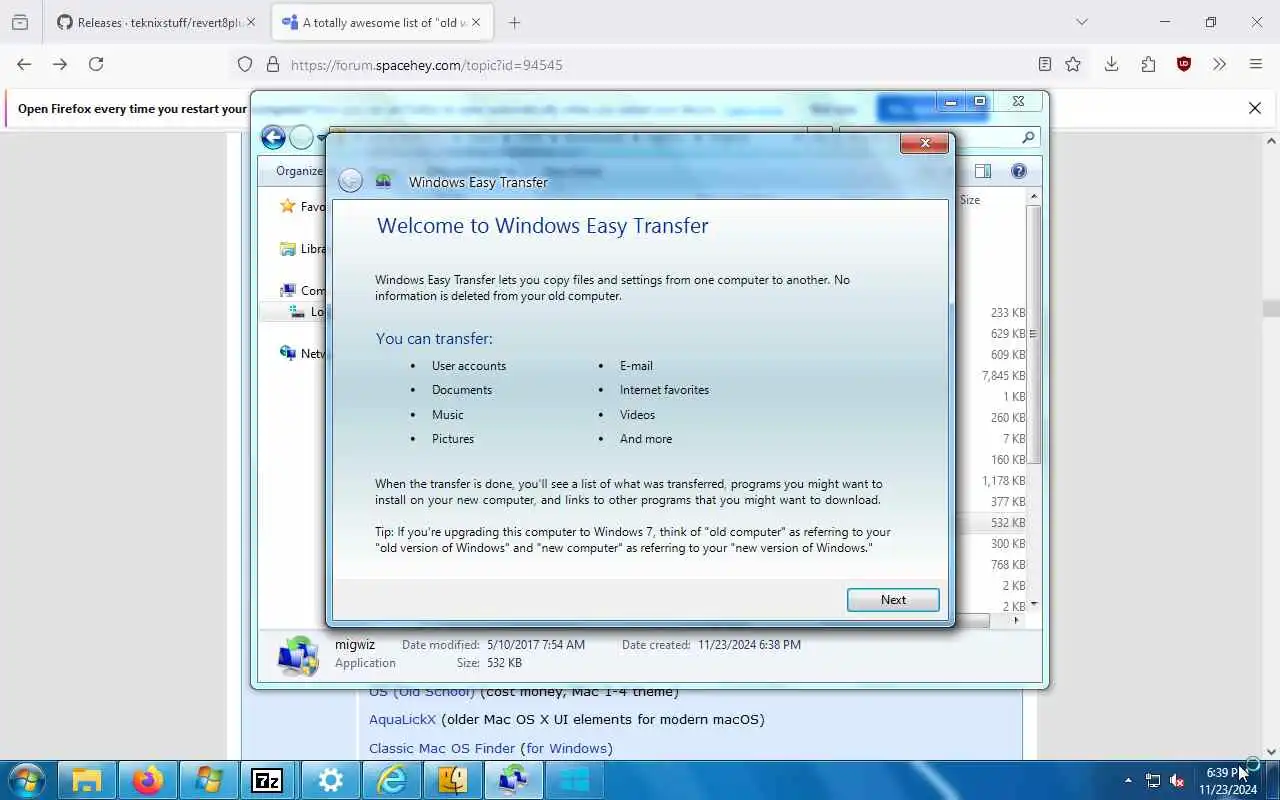Click Explorer's forward navigation button
Image resolution: width=1280 pixels, height=800 pixels.
301,137
